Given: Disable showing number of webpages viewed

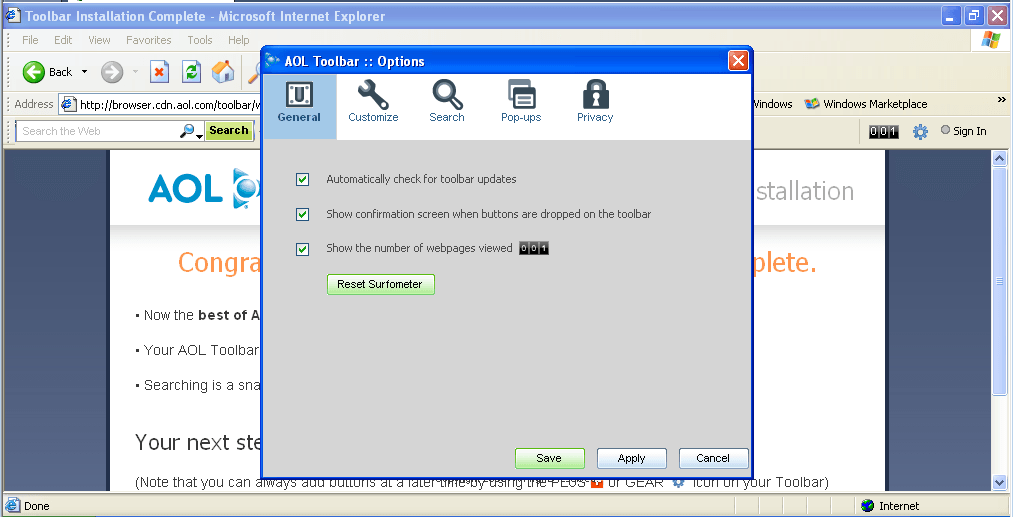Looking at the screenshot, I should pos(303,249).
